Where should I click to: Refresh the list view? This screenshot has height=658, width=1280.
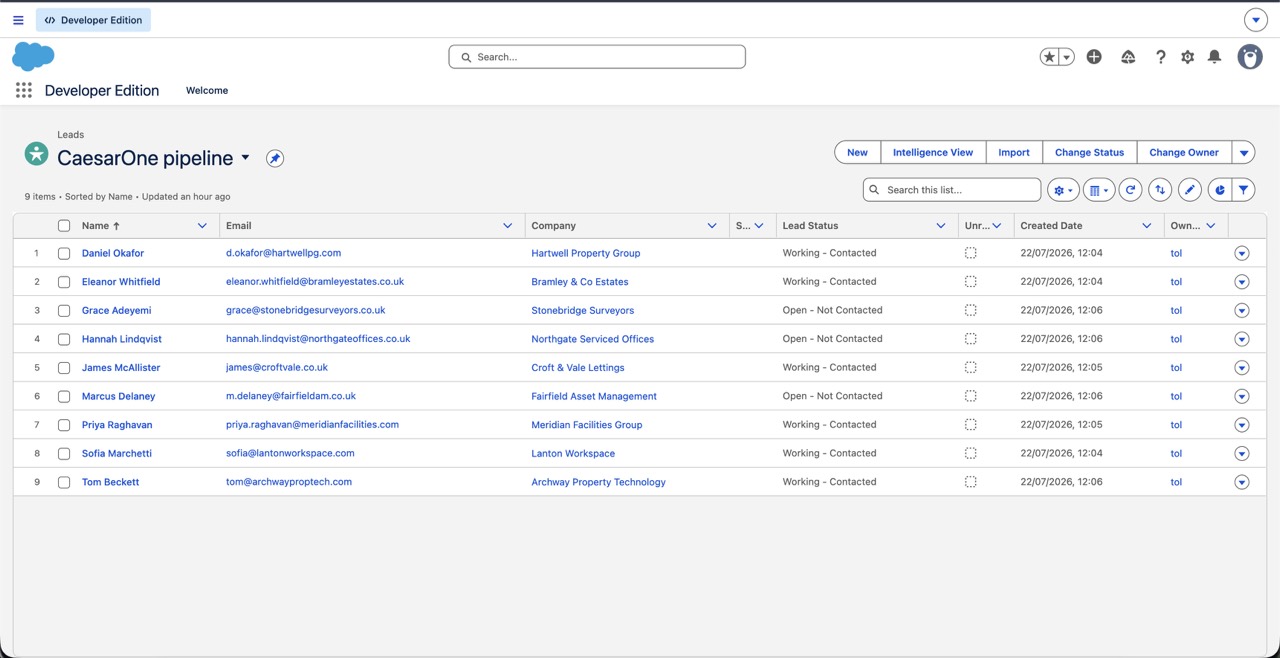(1130, 190)
